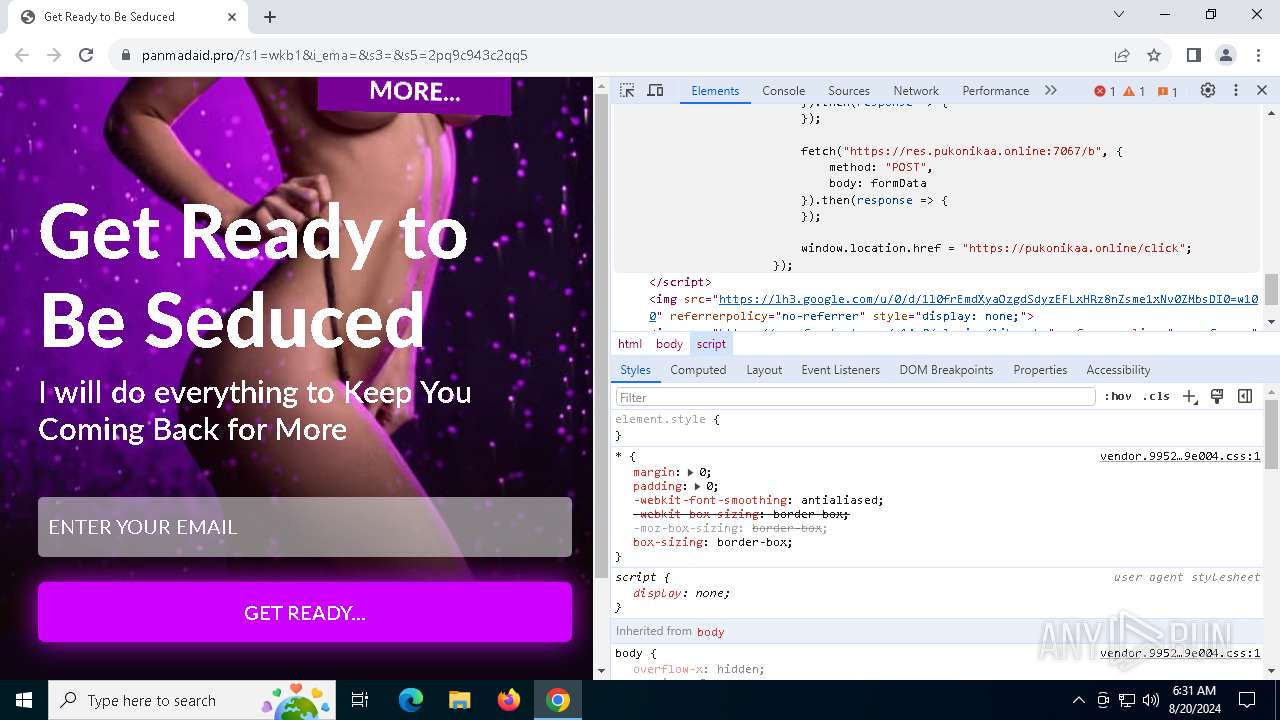Bookmark this tab star icon

tap(1154, 55)
